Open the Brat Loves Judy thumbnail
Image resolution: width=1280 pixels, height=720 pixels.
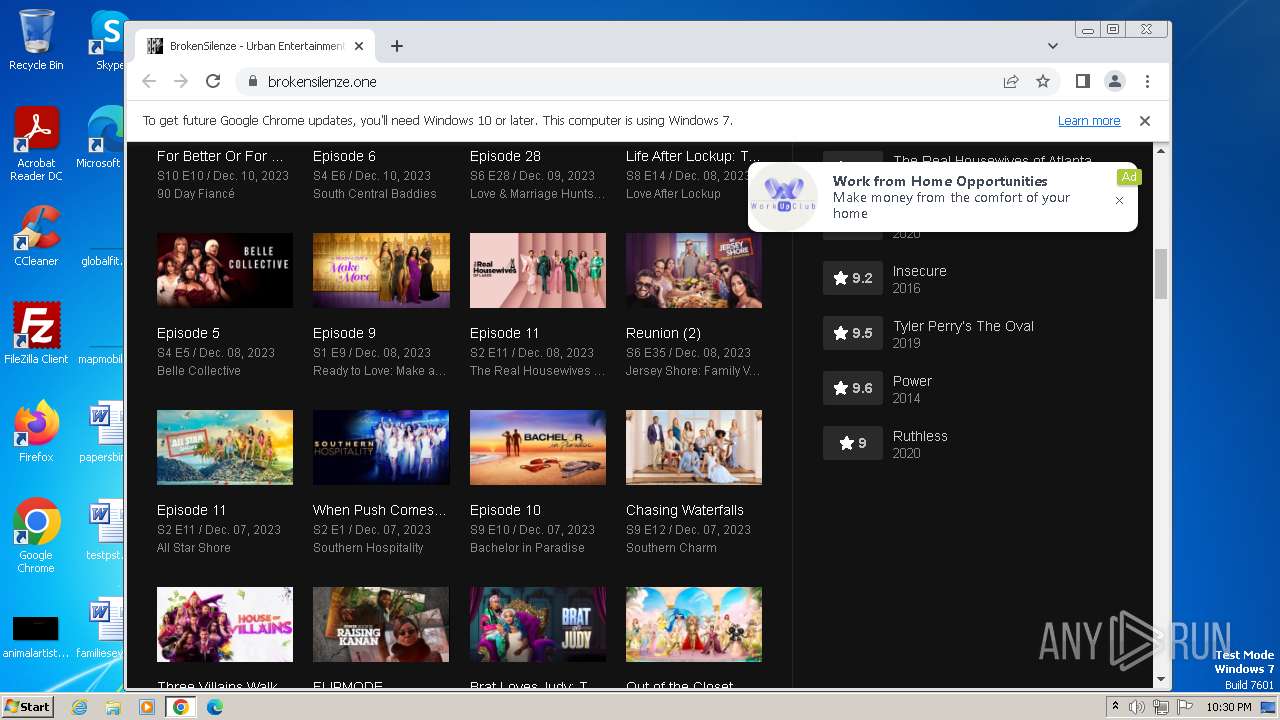(538, 624)
